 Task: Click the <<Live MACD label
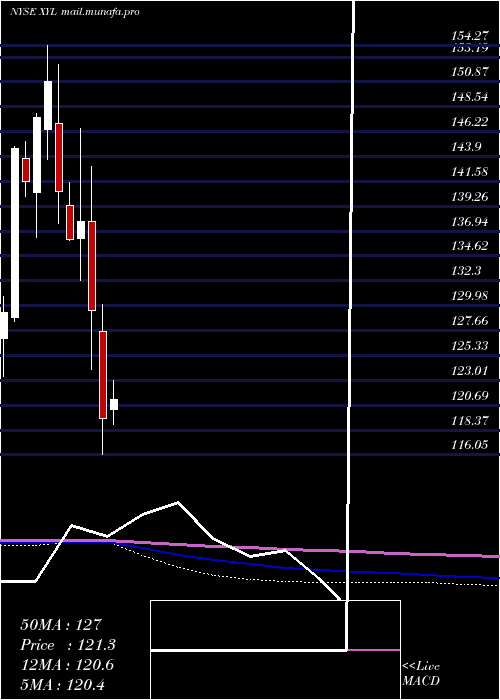pos(421,673)
